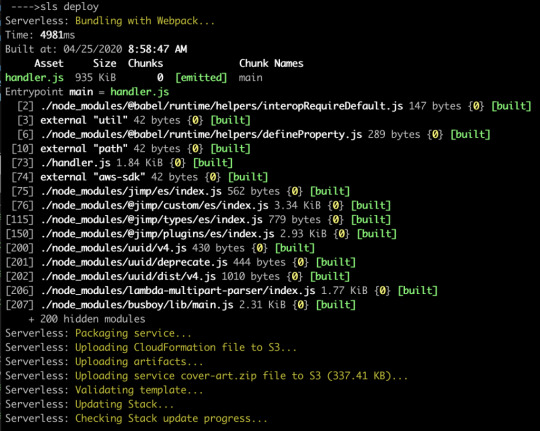The width and height of the screenshot is (540, 431).
Task: Click the @jimp/plugins/es/index.js path
Action: click(x=157, y=234)
